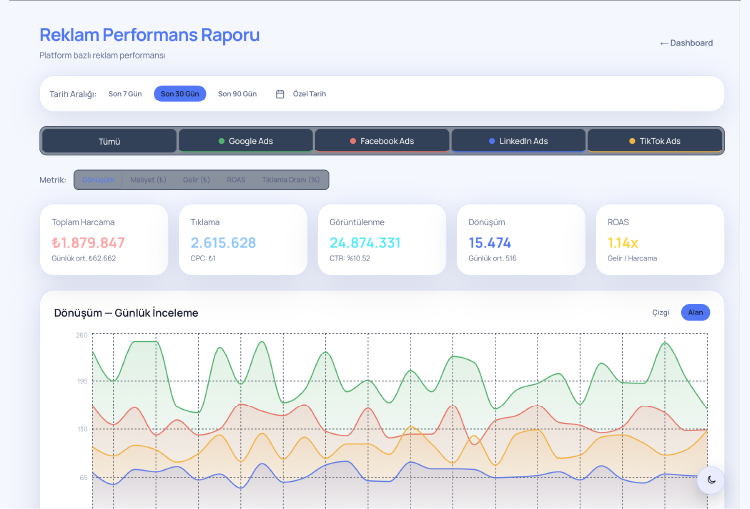Toggle dark mode with the moon icon
Image resolution: width=750 pixels, height=509 pixels.
[x=711, y=480]
